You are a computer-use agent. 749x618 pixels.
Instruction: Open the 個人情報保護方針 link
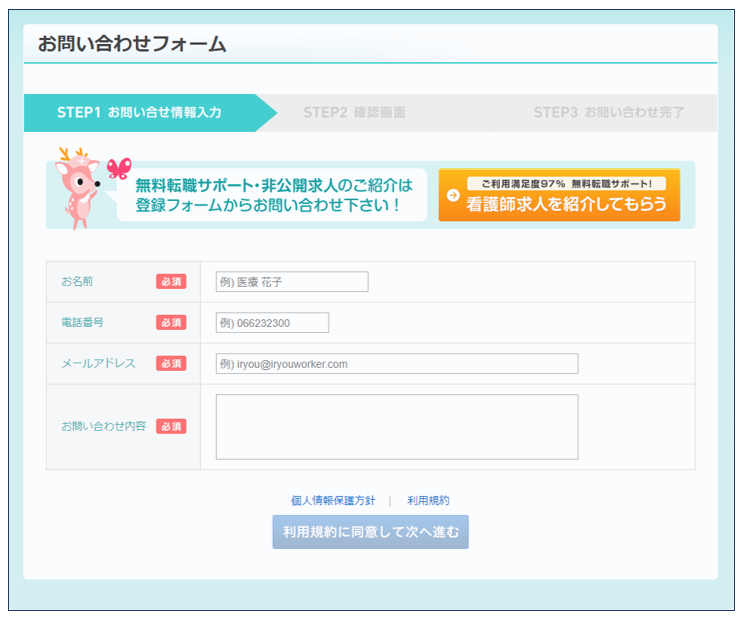(x=333, y=501)
